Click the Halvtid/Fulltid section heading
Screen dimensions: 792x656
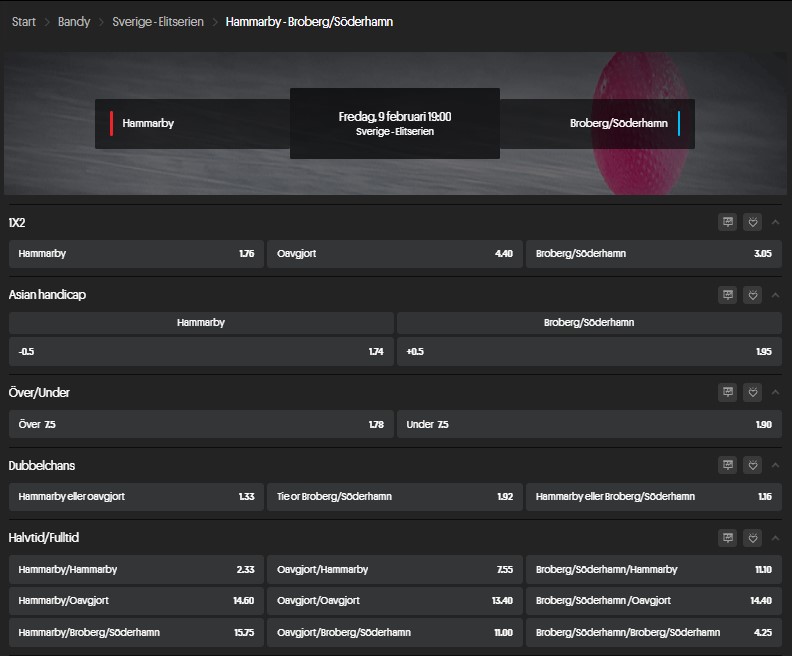(43, 537)
